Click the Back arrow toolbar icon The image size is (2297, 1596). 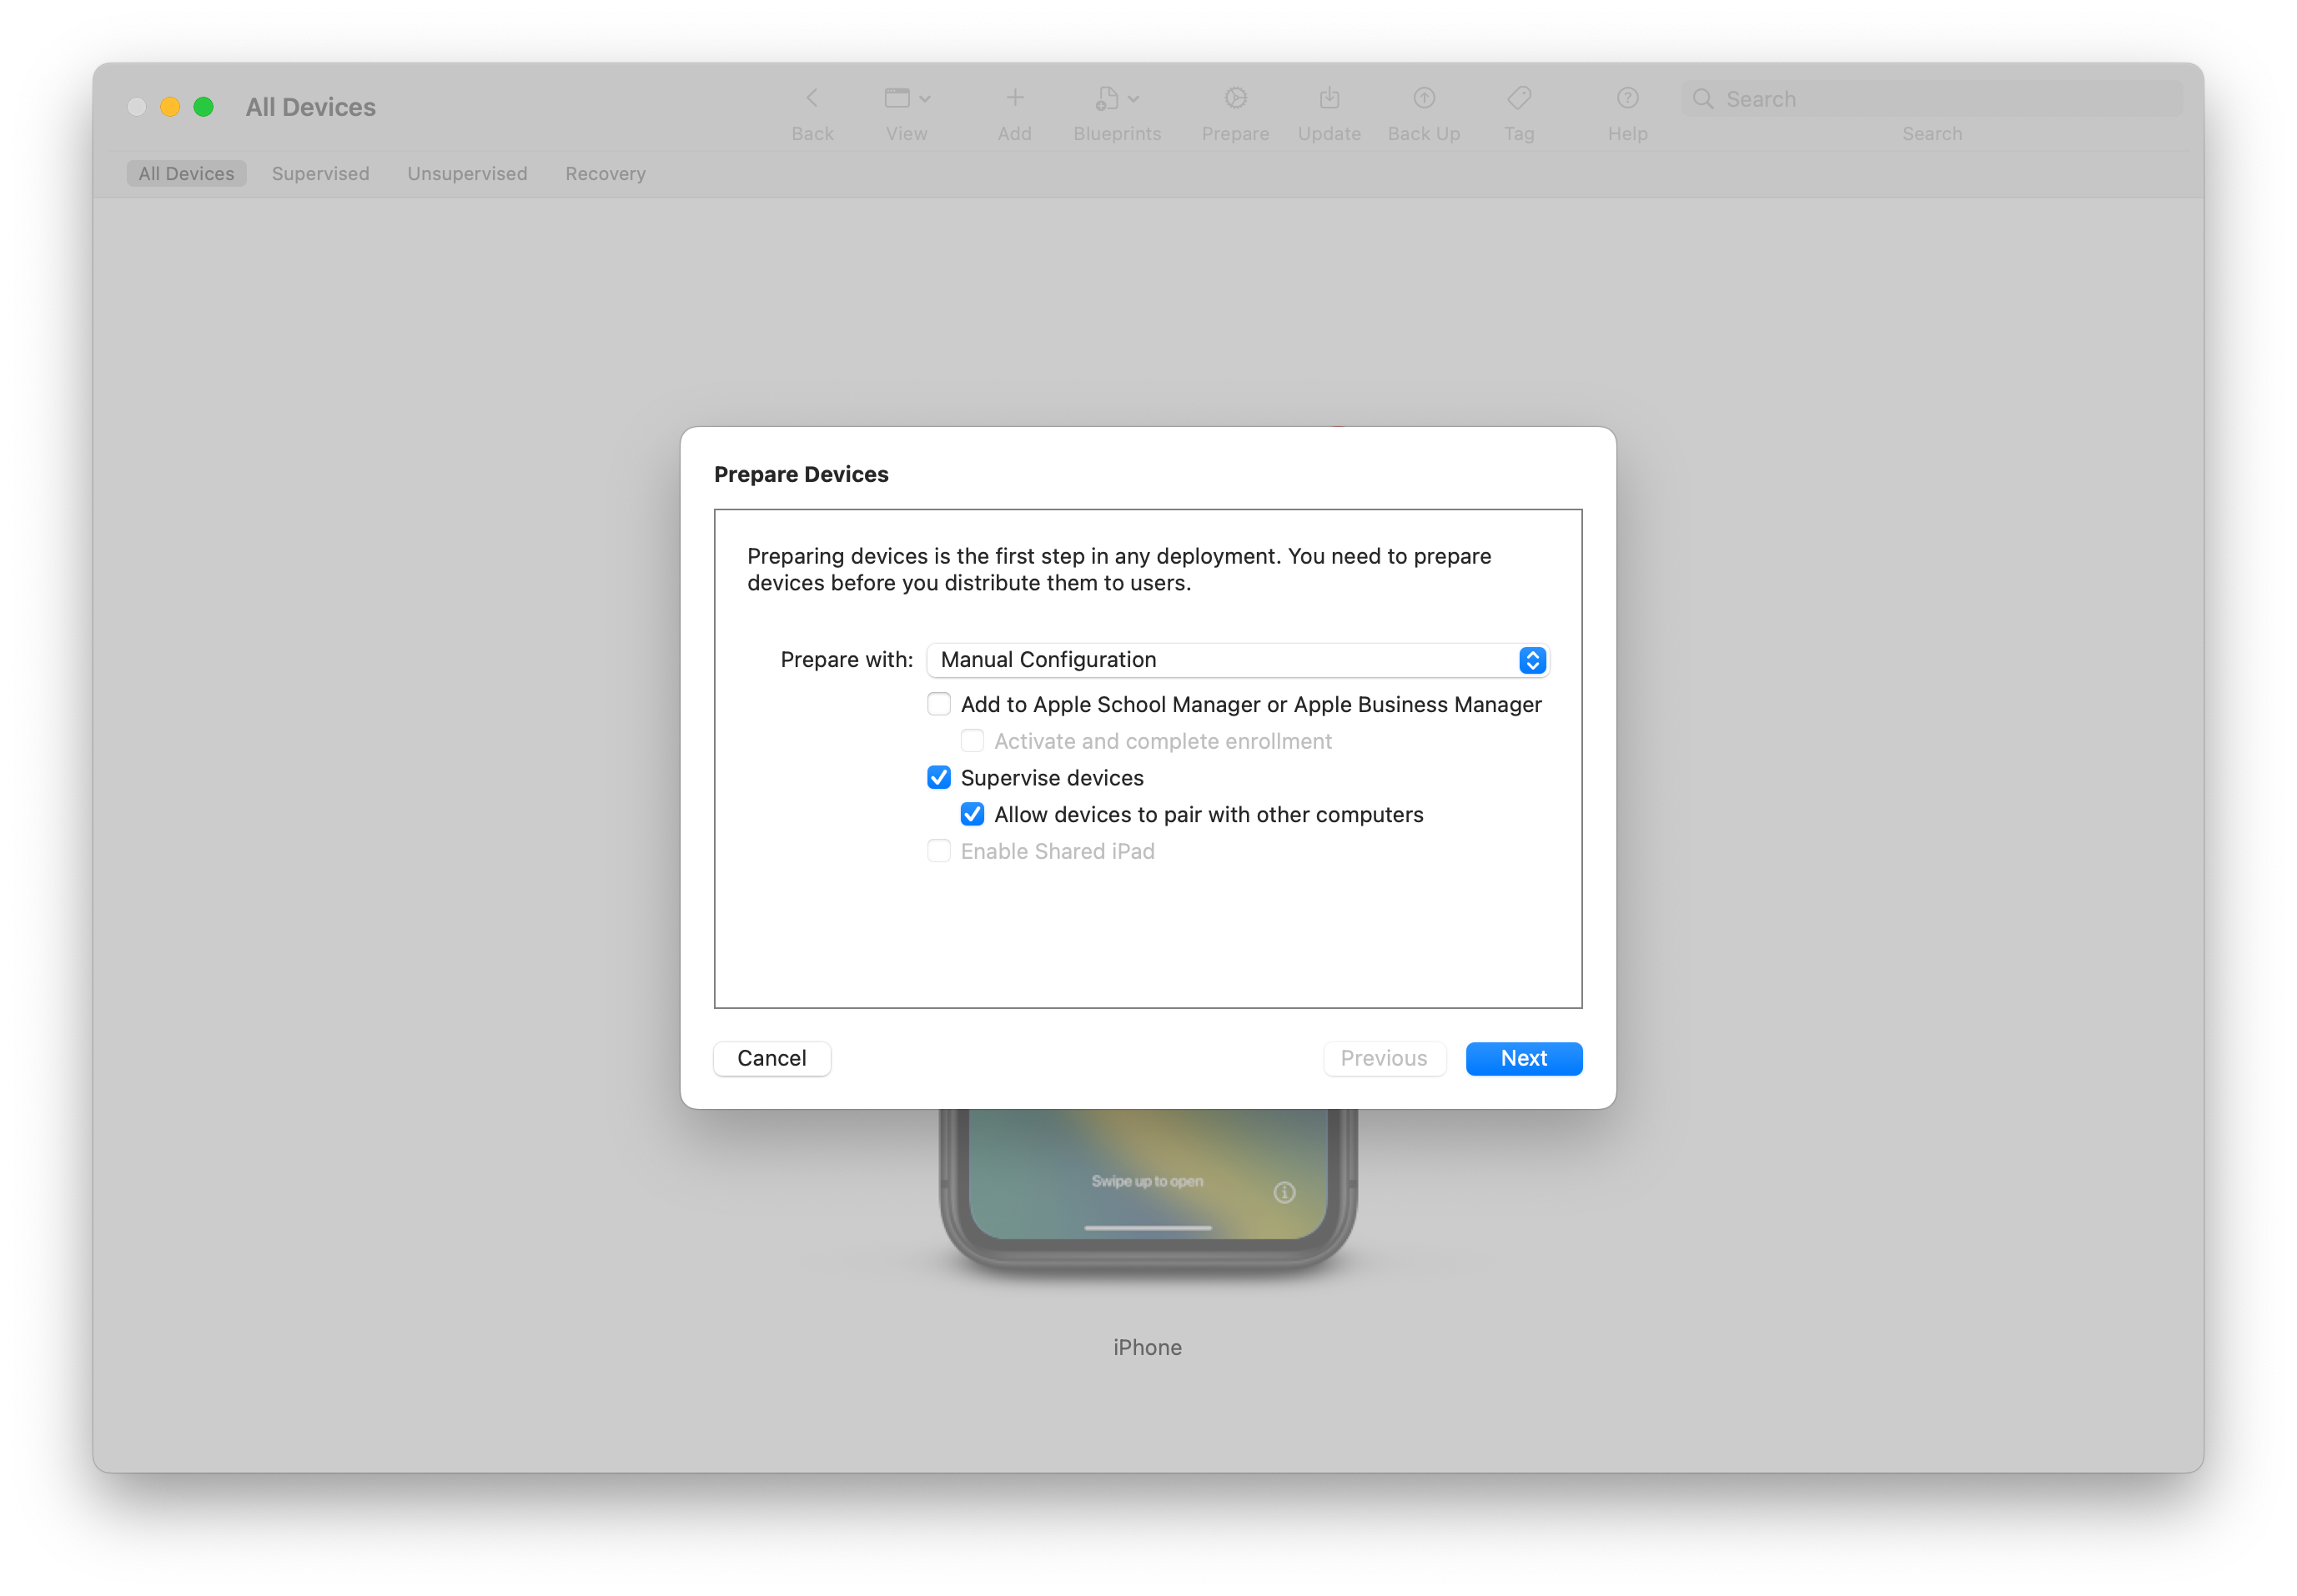click(x=811, y=98)
